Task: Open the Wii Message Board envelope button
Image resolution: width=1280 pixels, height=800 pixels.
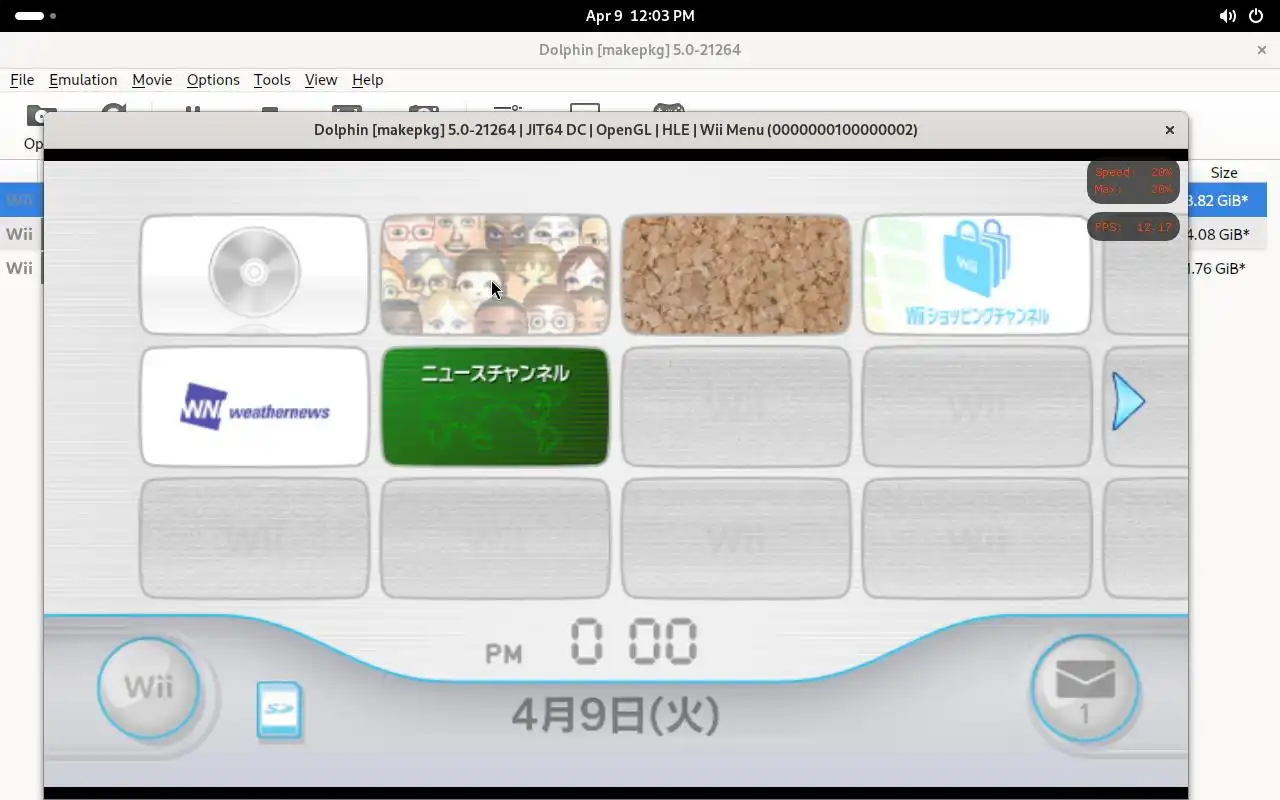Action: click(x=1085, y=689)
